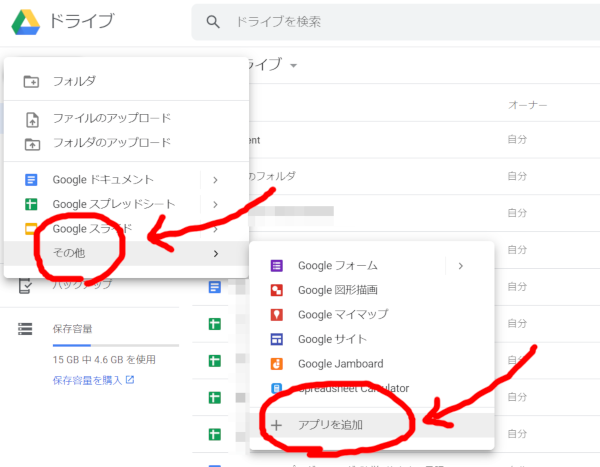The height and width of the screenshot is (467, 600).
Task: Click the storage usage progress bar
Action: 116,345
